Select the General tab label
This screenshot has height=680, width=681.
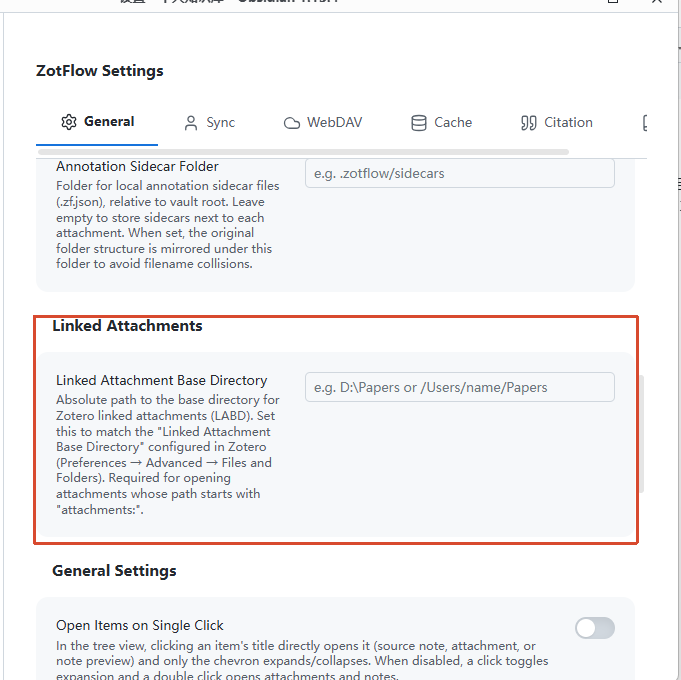(x=109, y=122)
